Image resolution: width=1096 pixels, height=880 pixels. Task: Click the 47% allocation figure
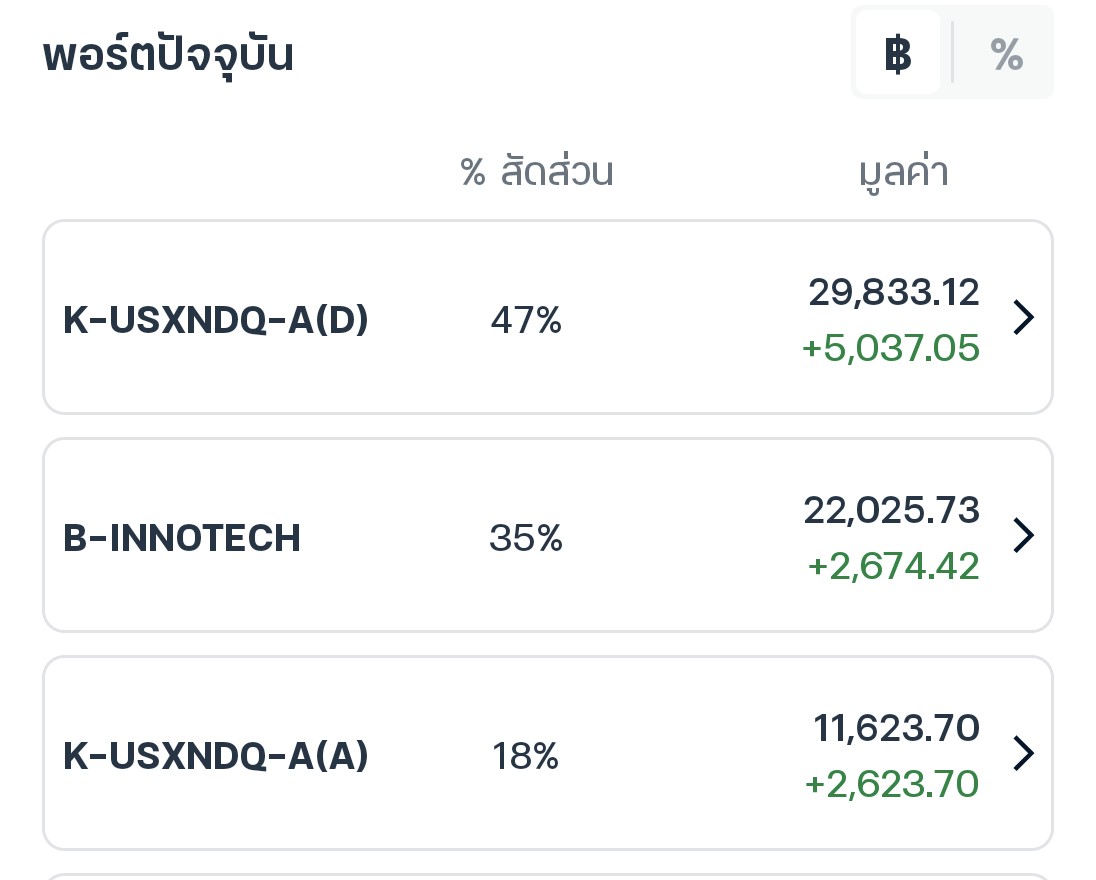coord(526,320)
